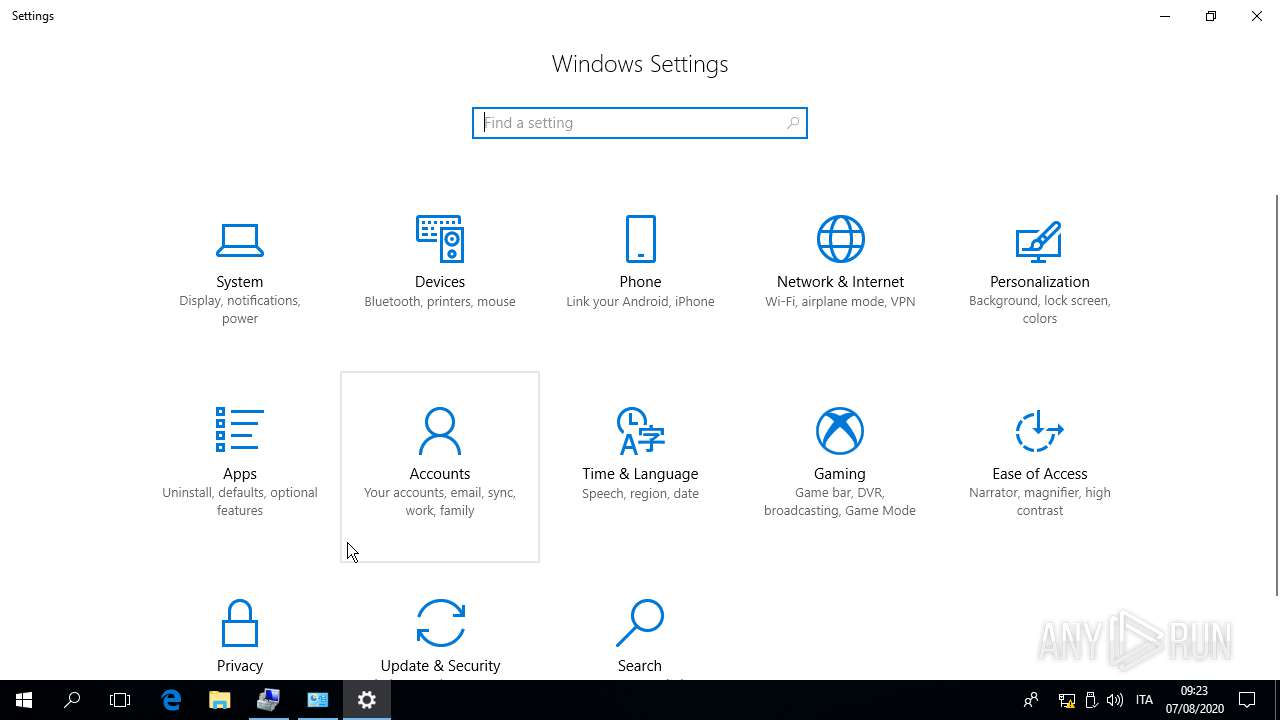This screenshot has height=720, width=1280.
Task: Open the People icon in system tray
Action: (1031, 700)
